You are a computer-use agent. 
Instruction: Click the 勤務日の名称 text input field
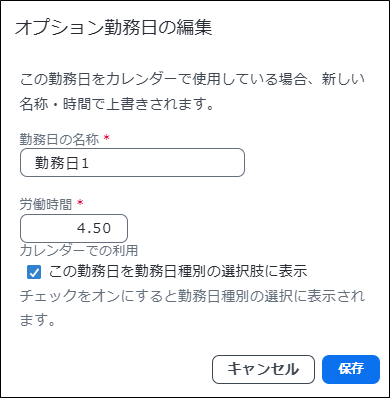[x=132, y=163]
